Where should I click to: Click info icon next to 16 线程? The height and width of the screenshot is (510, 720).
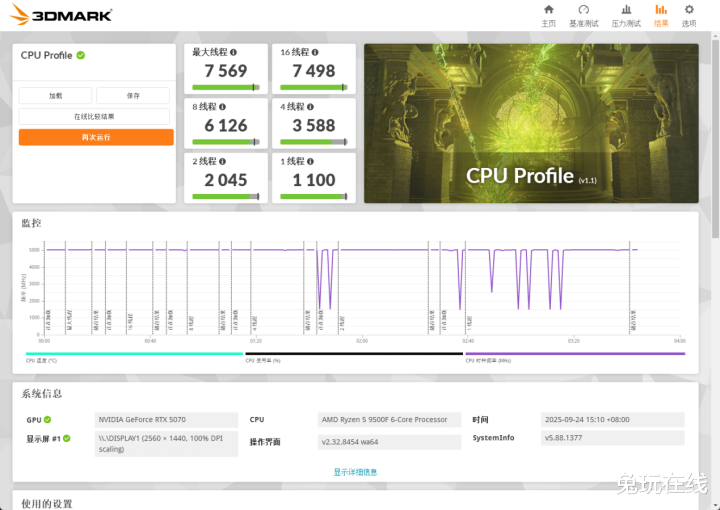click(317, 52)
